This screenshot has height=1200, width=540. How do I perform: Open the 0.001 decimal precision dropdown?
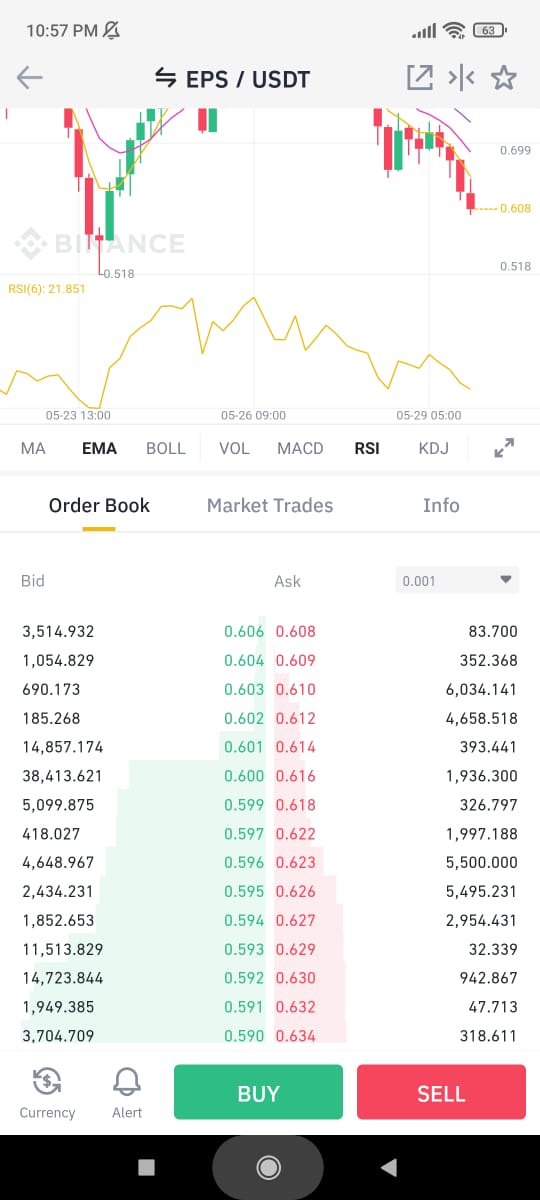pos(457,580)
